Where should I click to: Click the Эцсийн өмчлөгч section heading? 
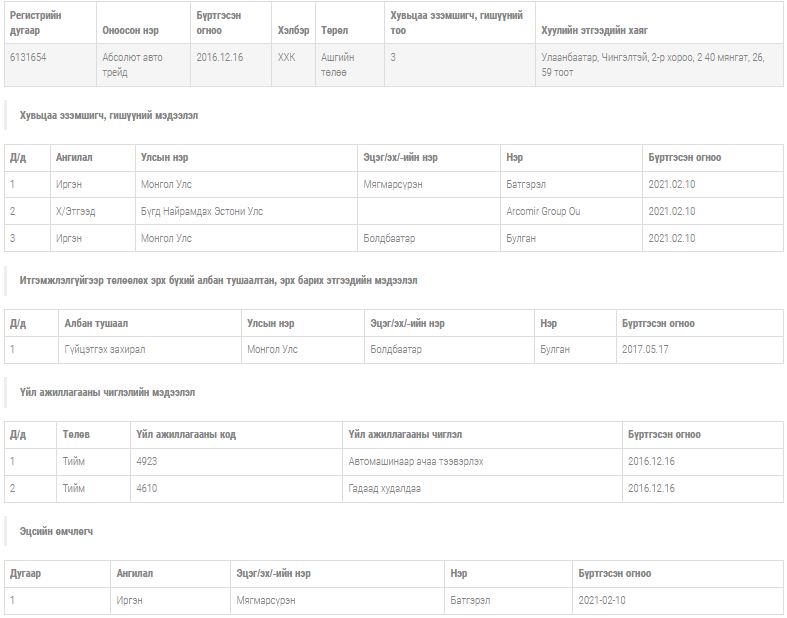(56, 532)
